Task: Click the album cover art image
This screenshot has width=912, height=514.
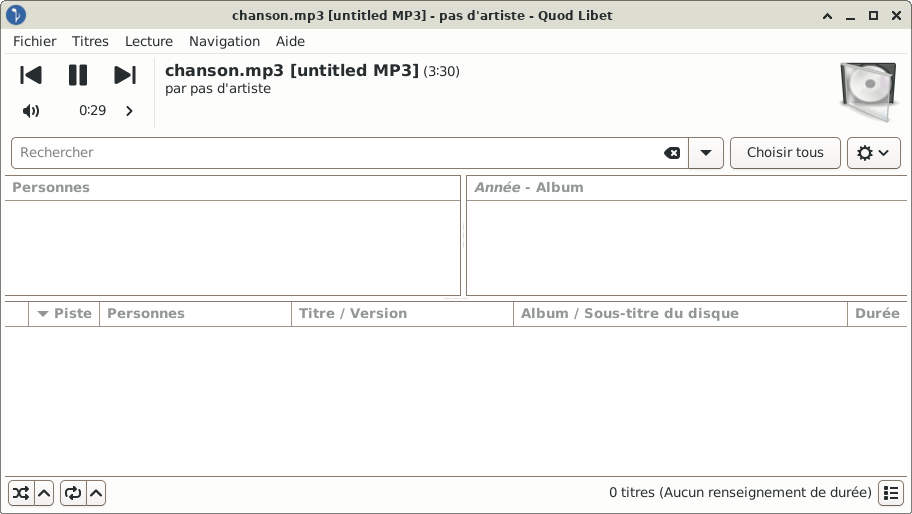Action: [868, 91]
